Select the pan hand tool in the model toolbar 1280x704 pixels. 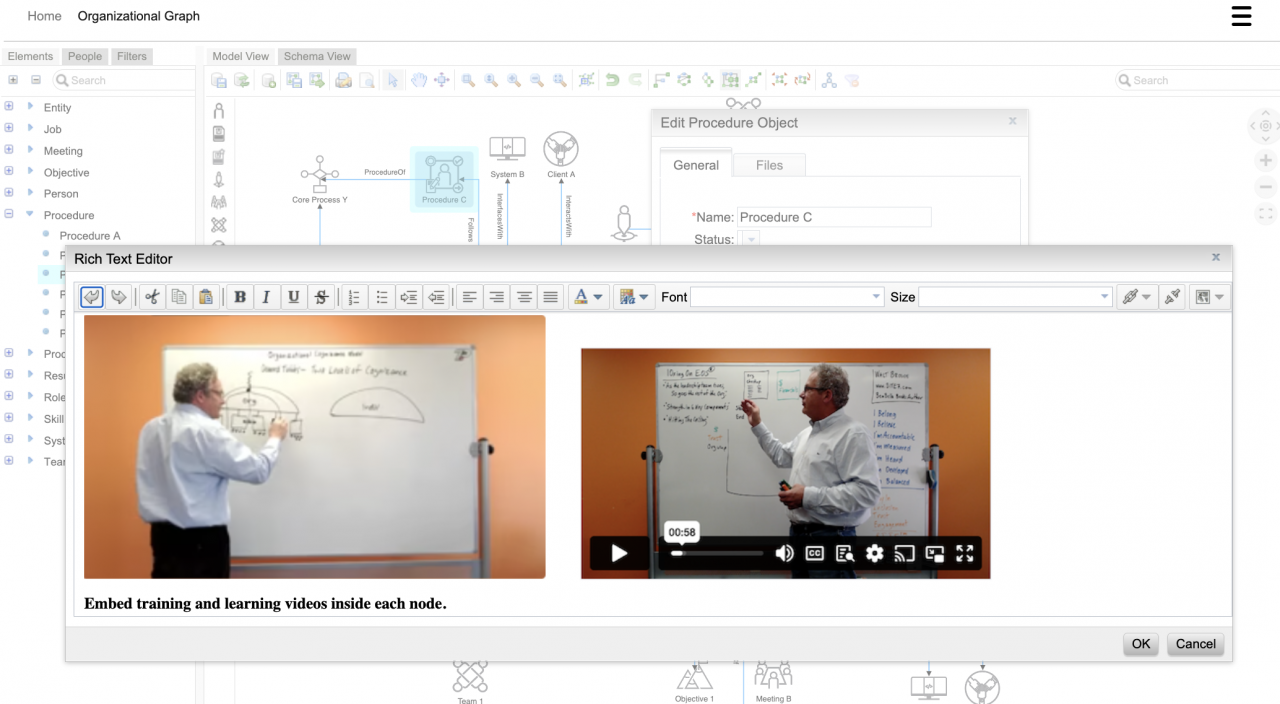pyautogui.click(x=418, y=80)
